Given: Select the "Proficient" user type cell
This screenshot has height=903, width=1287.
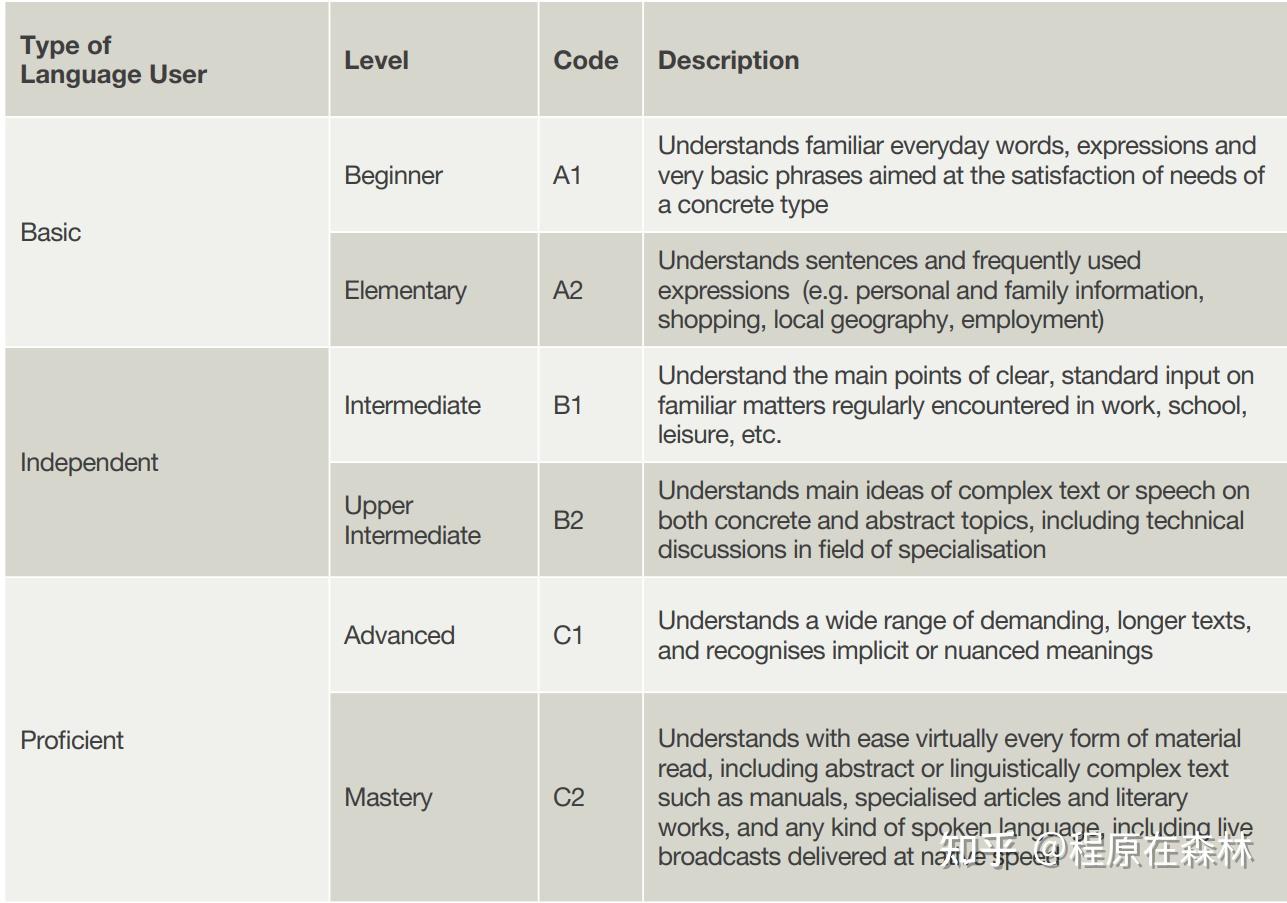Looking at the screenshot, I should (x=72, y=740).
